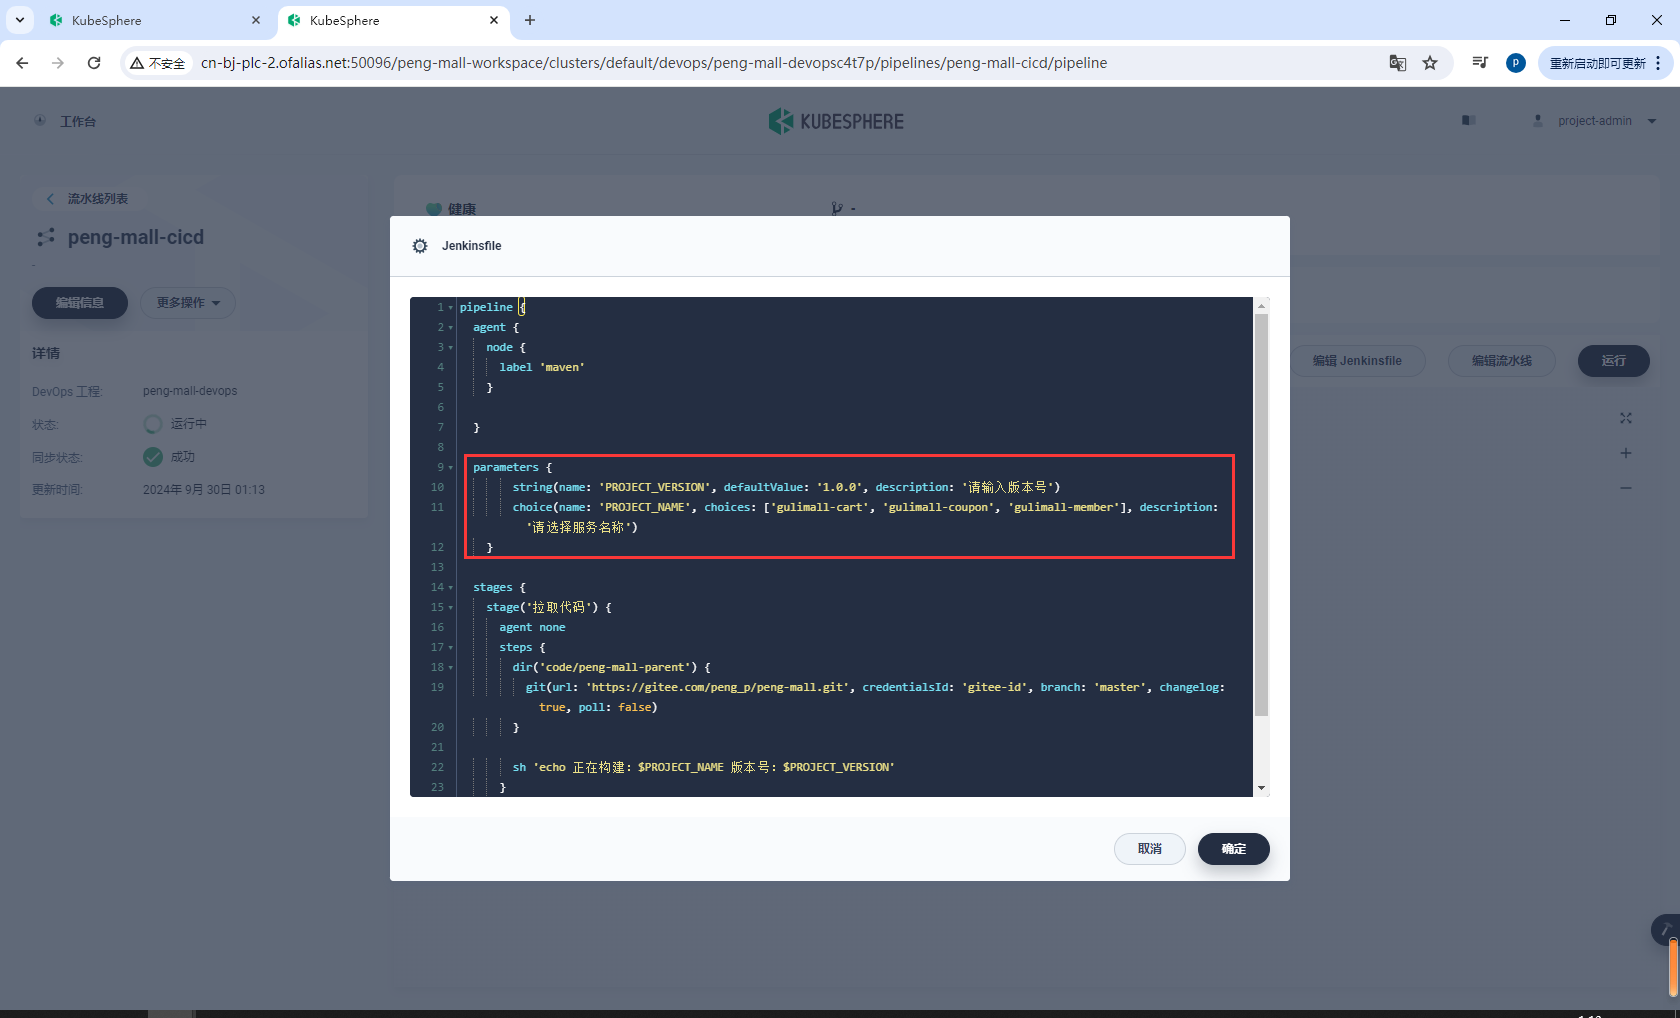Close the first KubeSphere tab

pyautogui.click(x=256, y=20)
